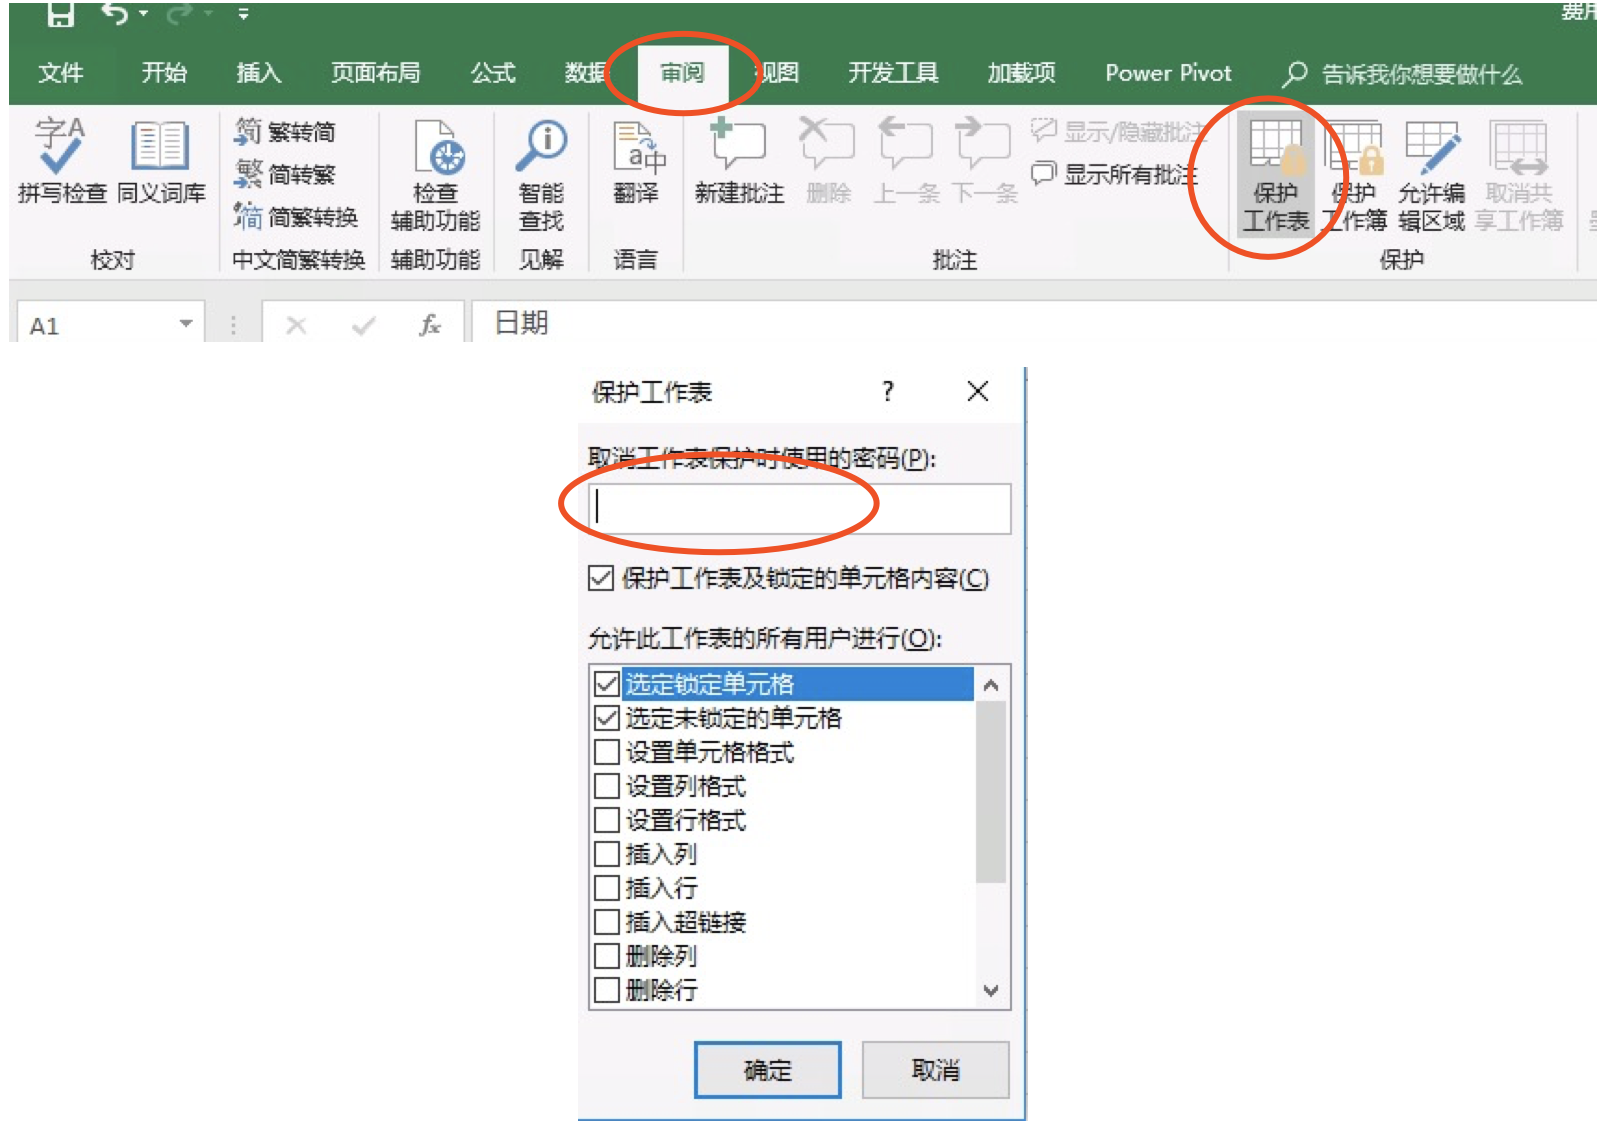Close the 保护工作表 dialog

pyautogui.click(x=978, y=391)
